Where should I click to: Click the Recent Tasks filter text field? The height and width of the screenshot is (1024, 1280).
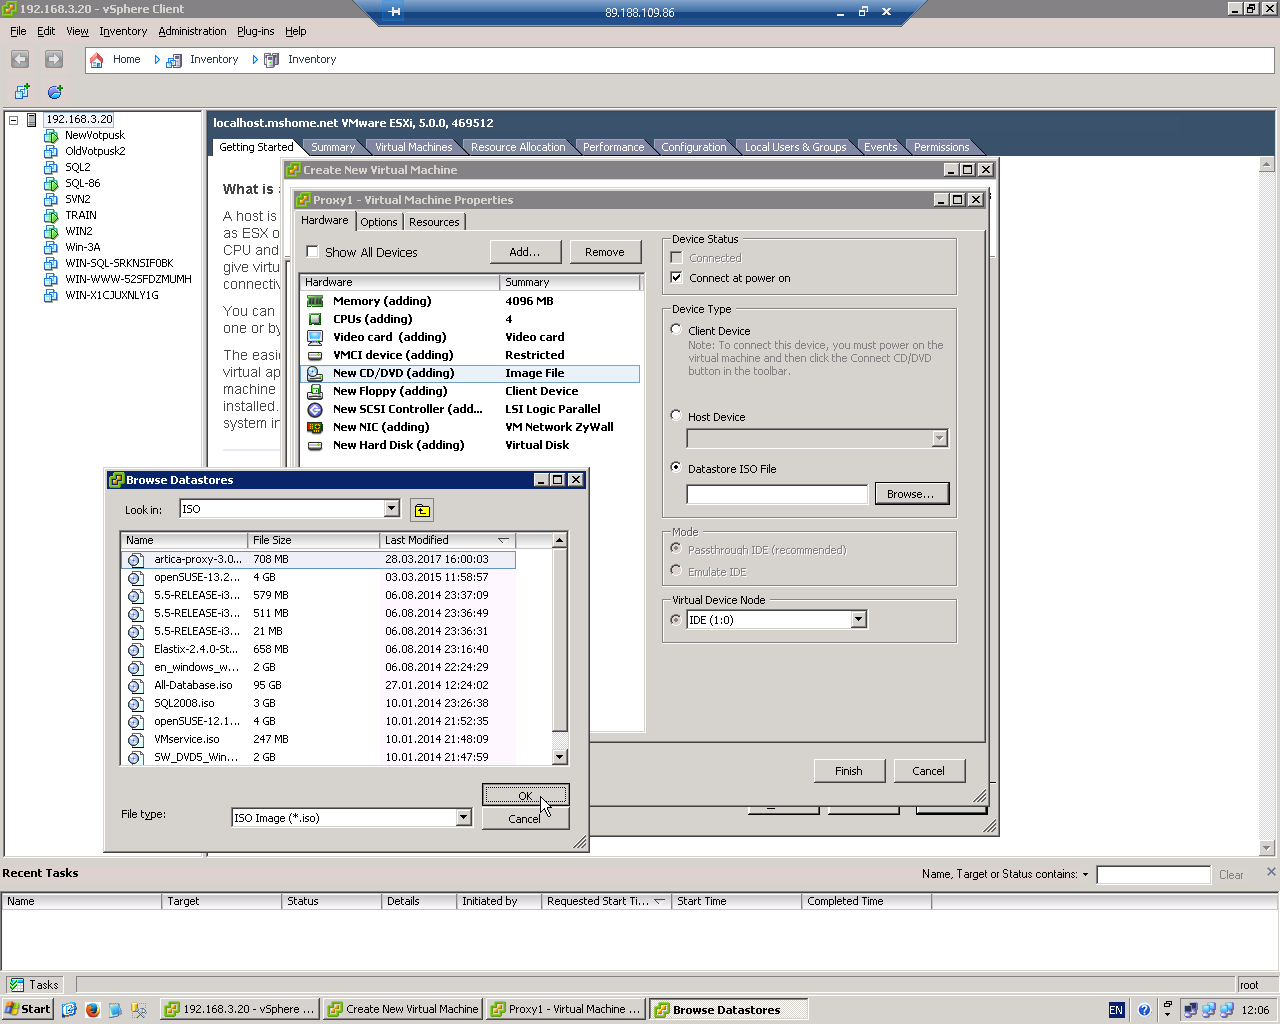coord(1153,875)
